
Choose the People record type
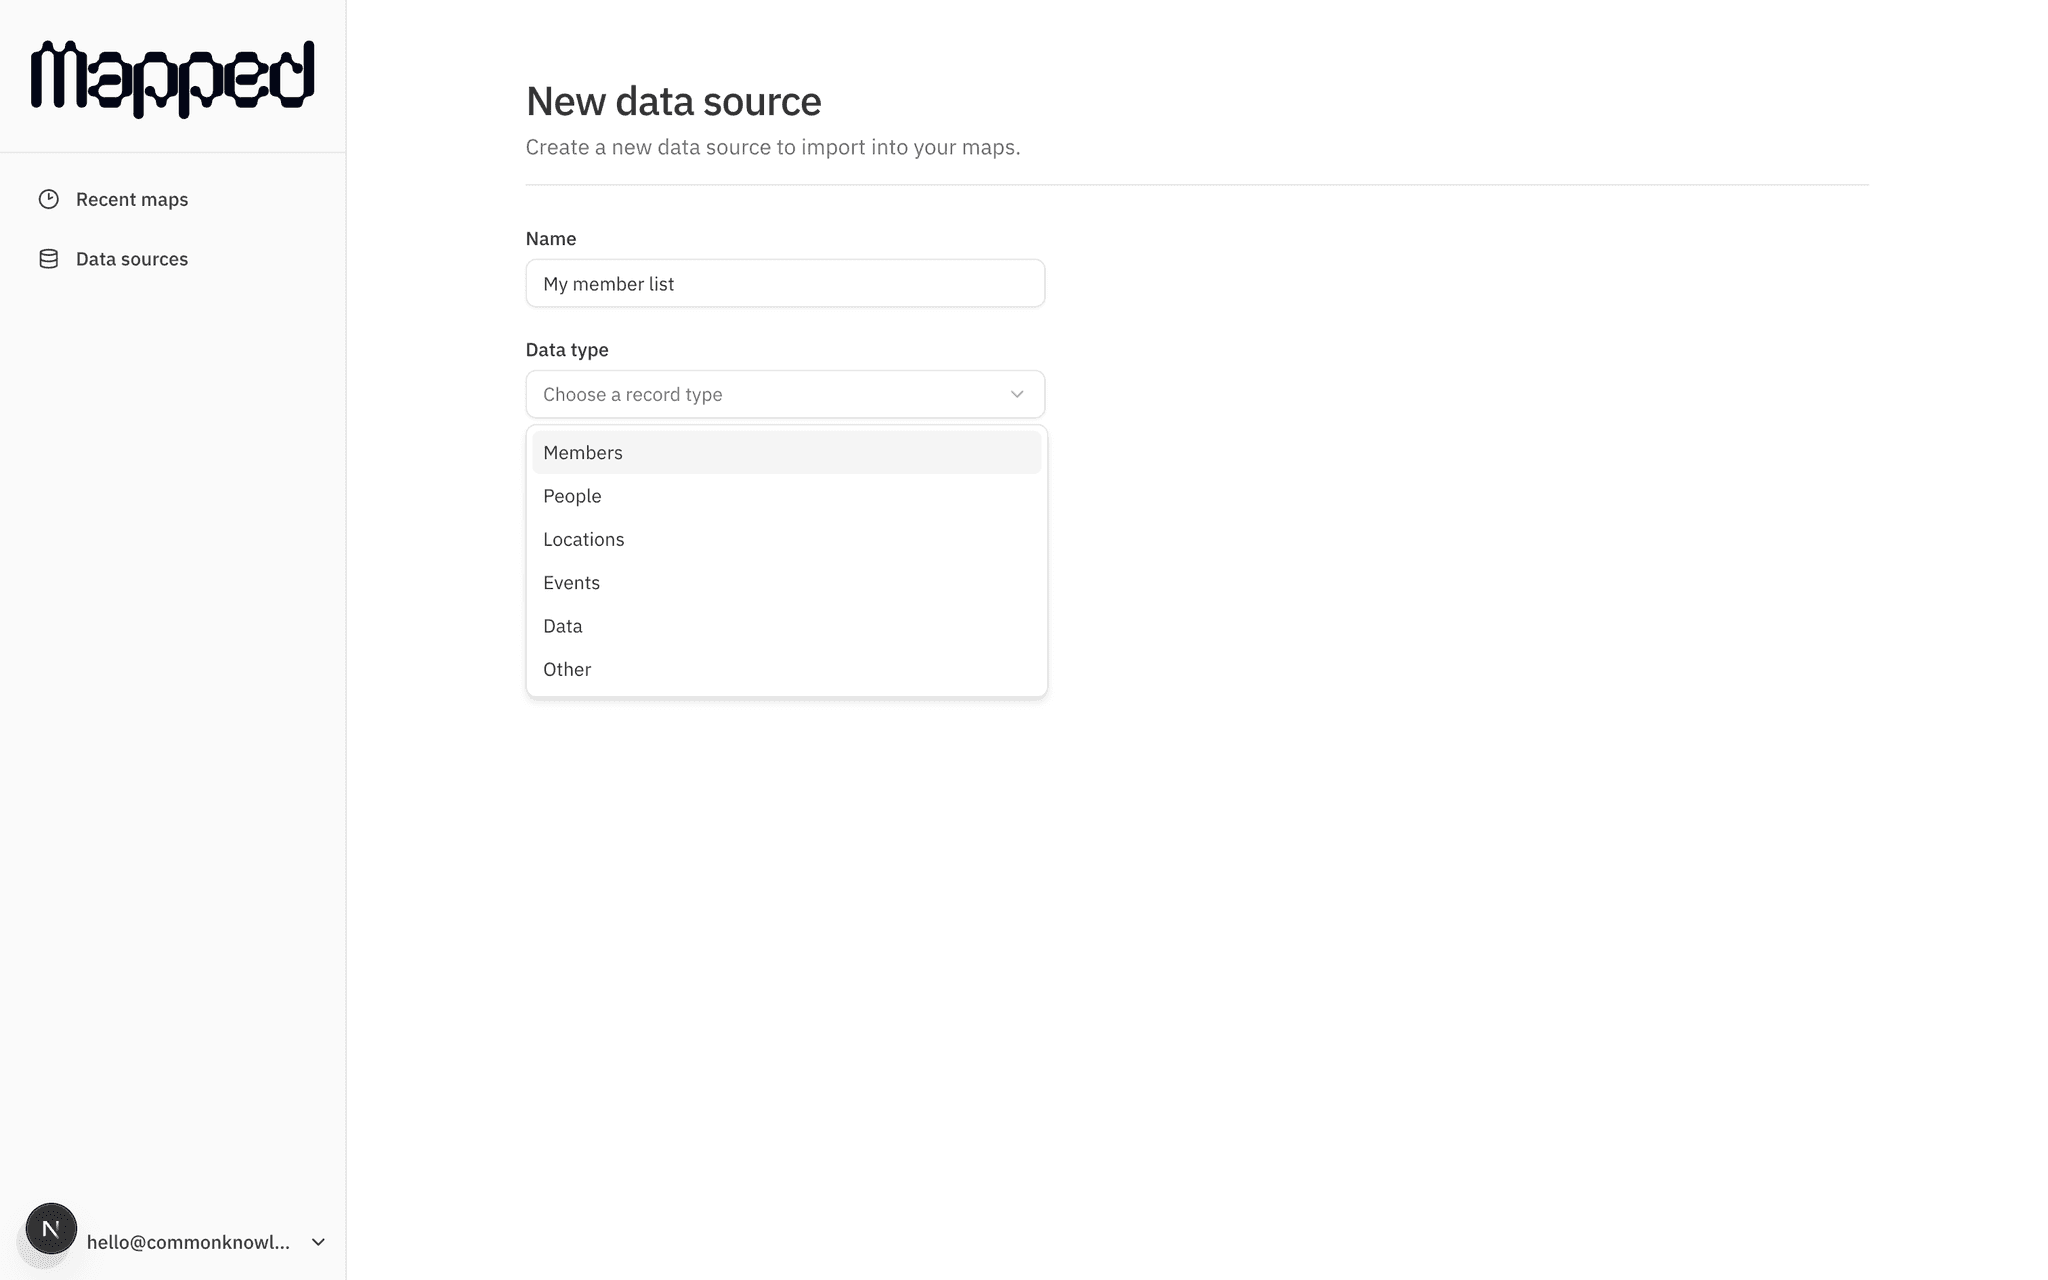(x=572, y=496)
